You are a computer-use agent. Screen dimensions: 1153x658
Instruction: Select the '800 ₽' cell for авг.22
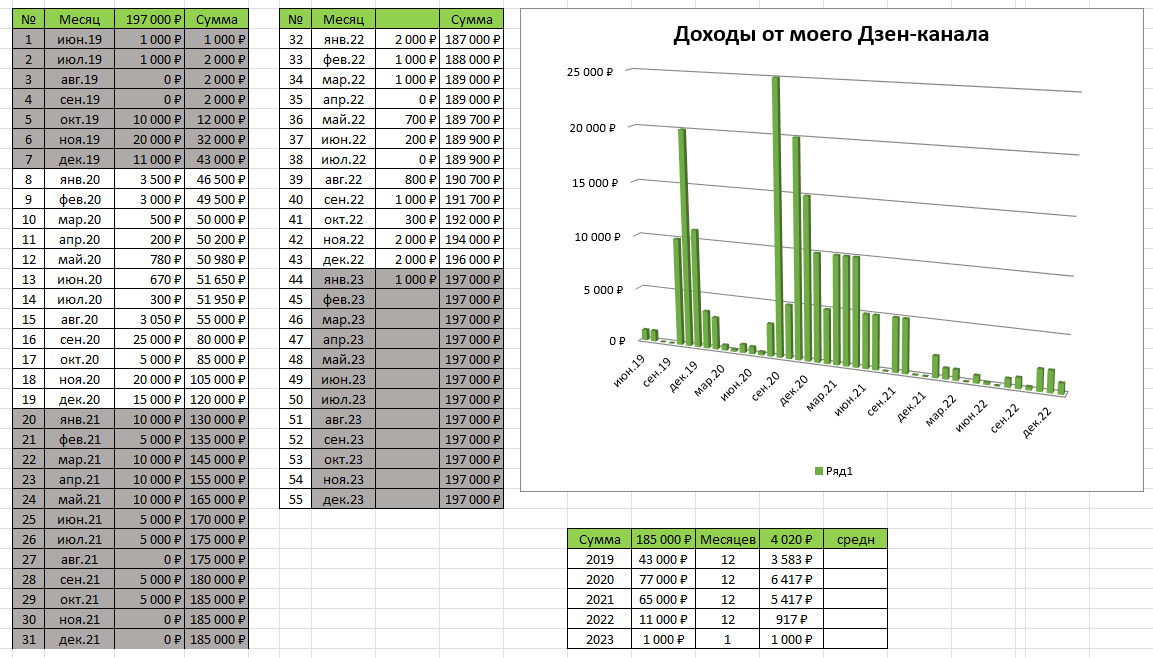(408, 179)
